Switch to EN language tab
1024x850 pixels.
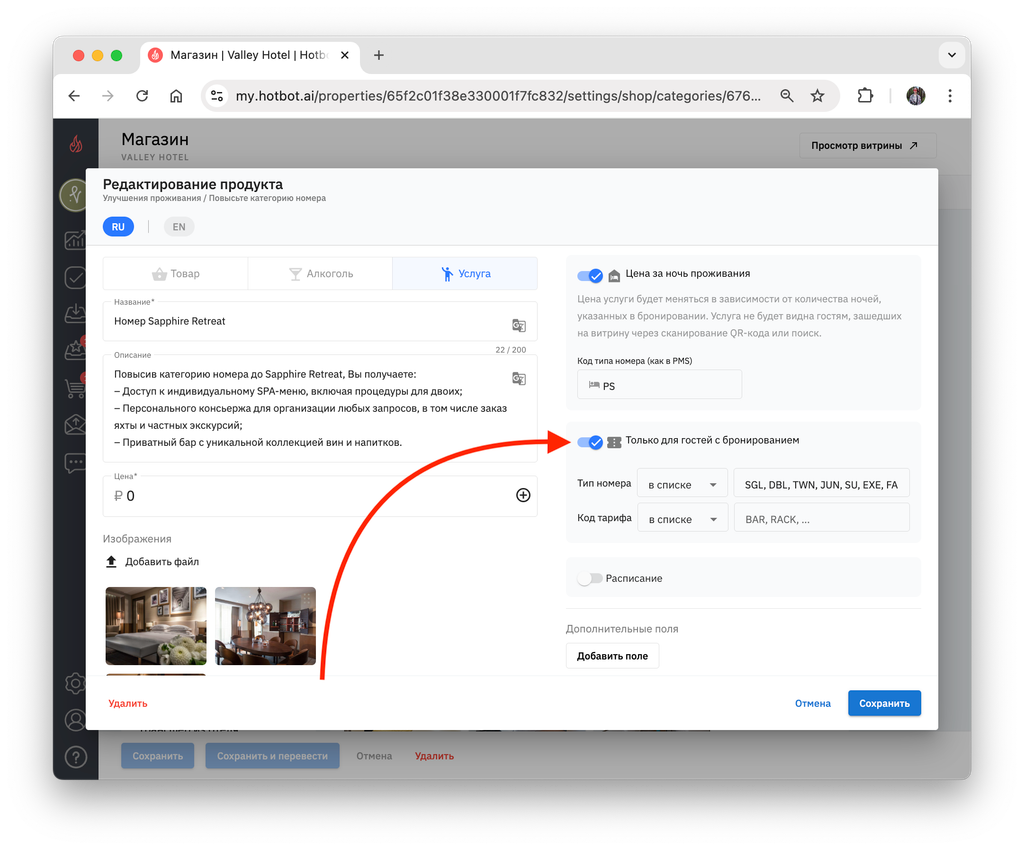179,227
